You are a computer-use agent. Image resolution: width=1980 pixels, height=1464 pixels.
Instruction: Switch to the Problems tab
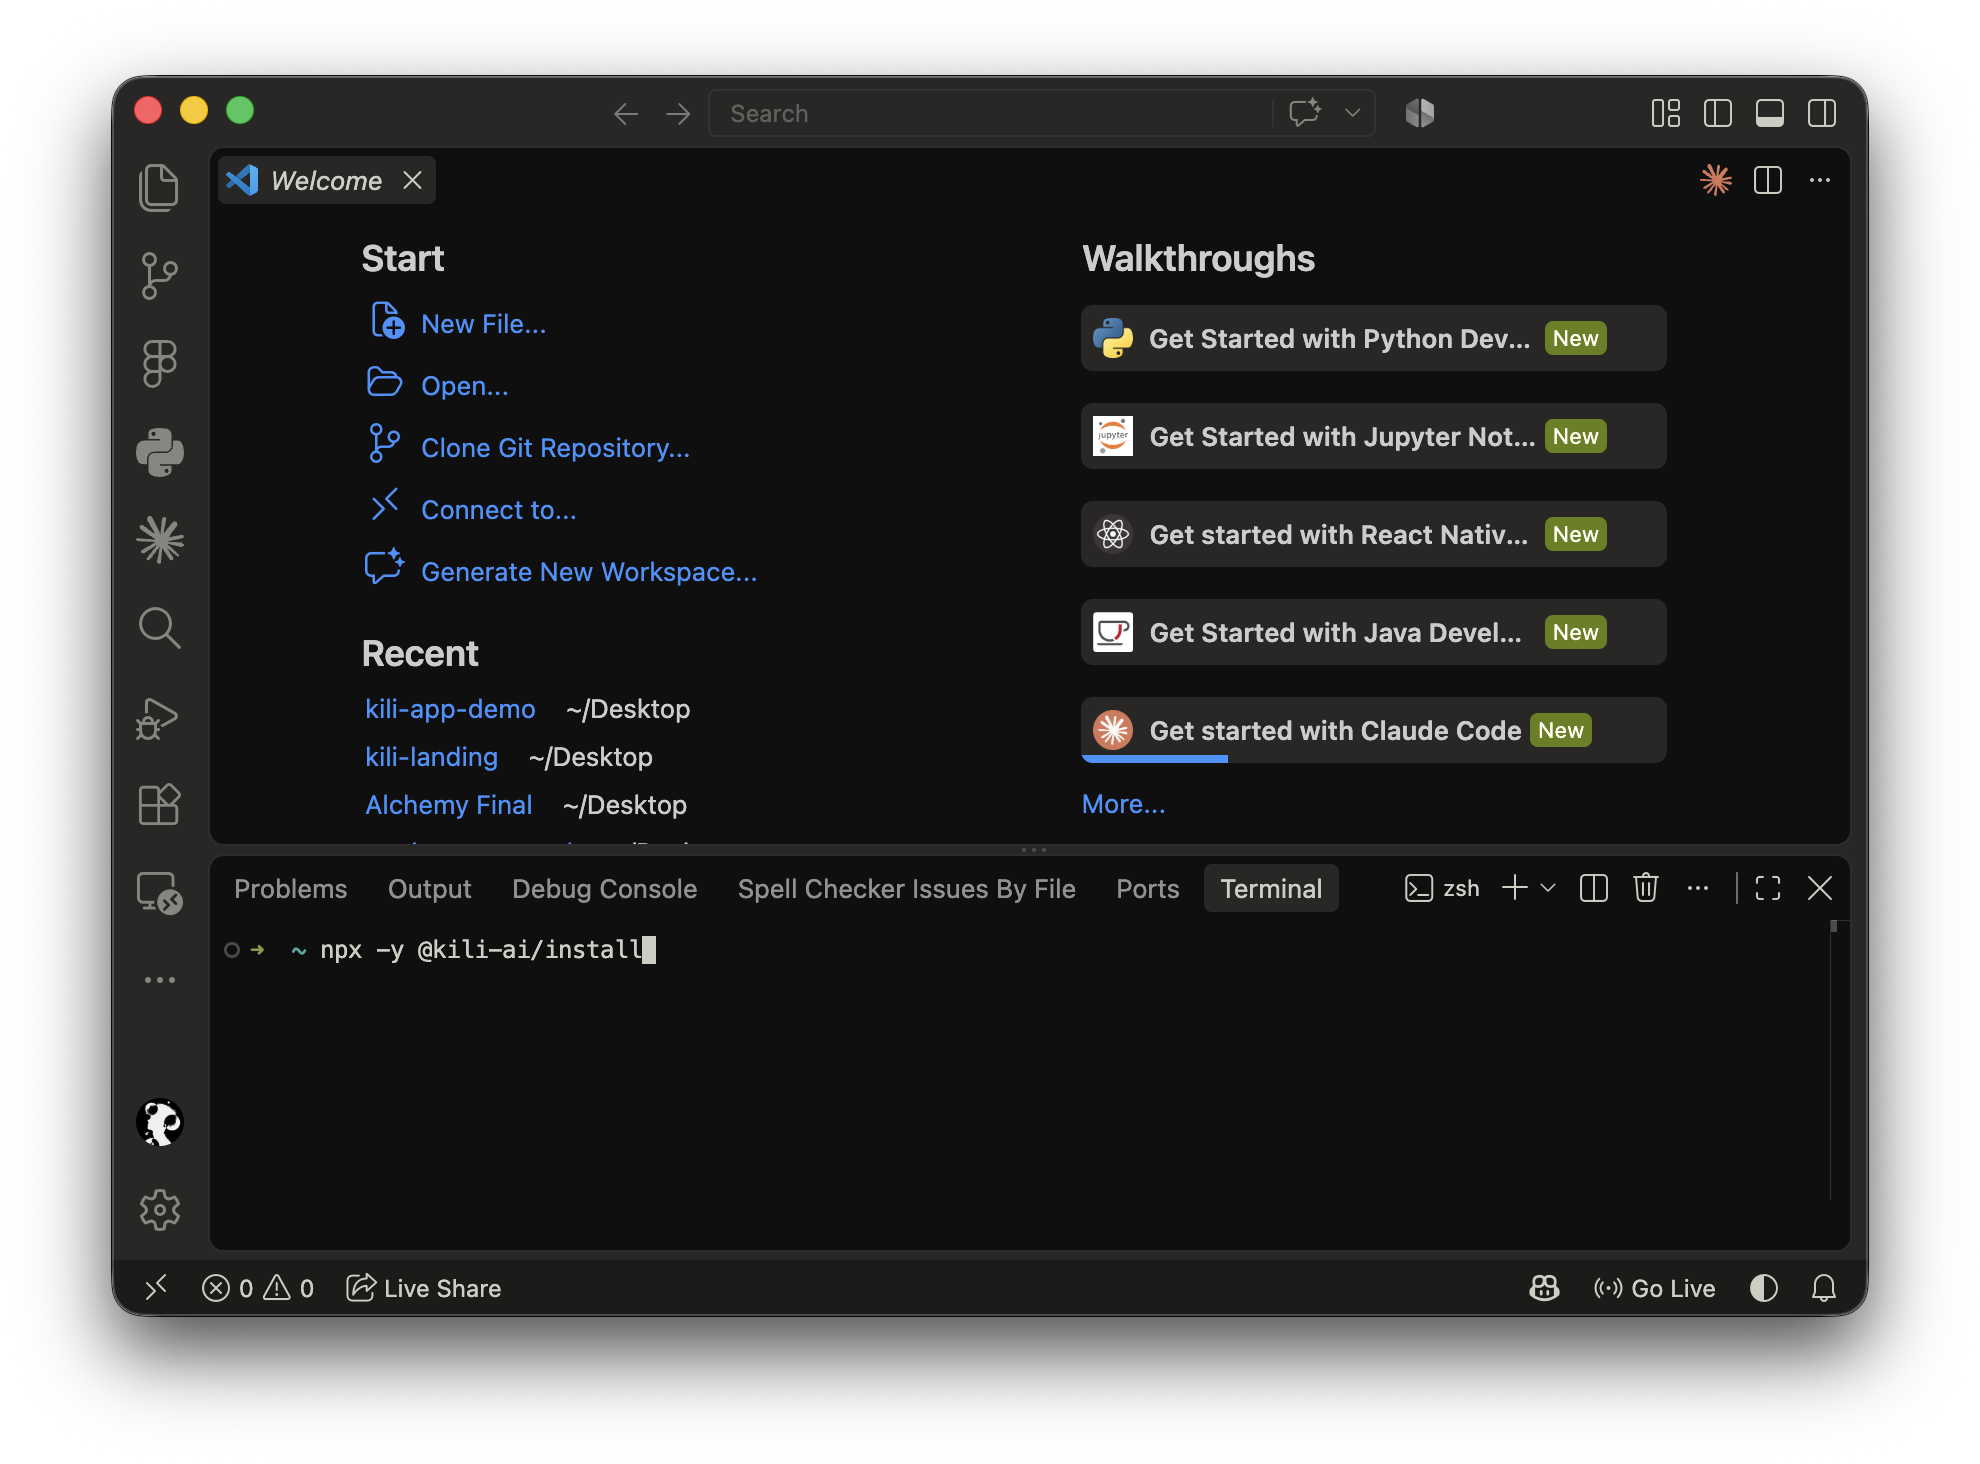(290, 889)
